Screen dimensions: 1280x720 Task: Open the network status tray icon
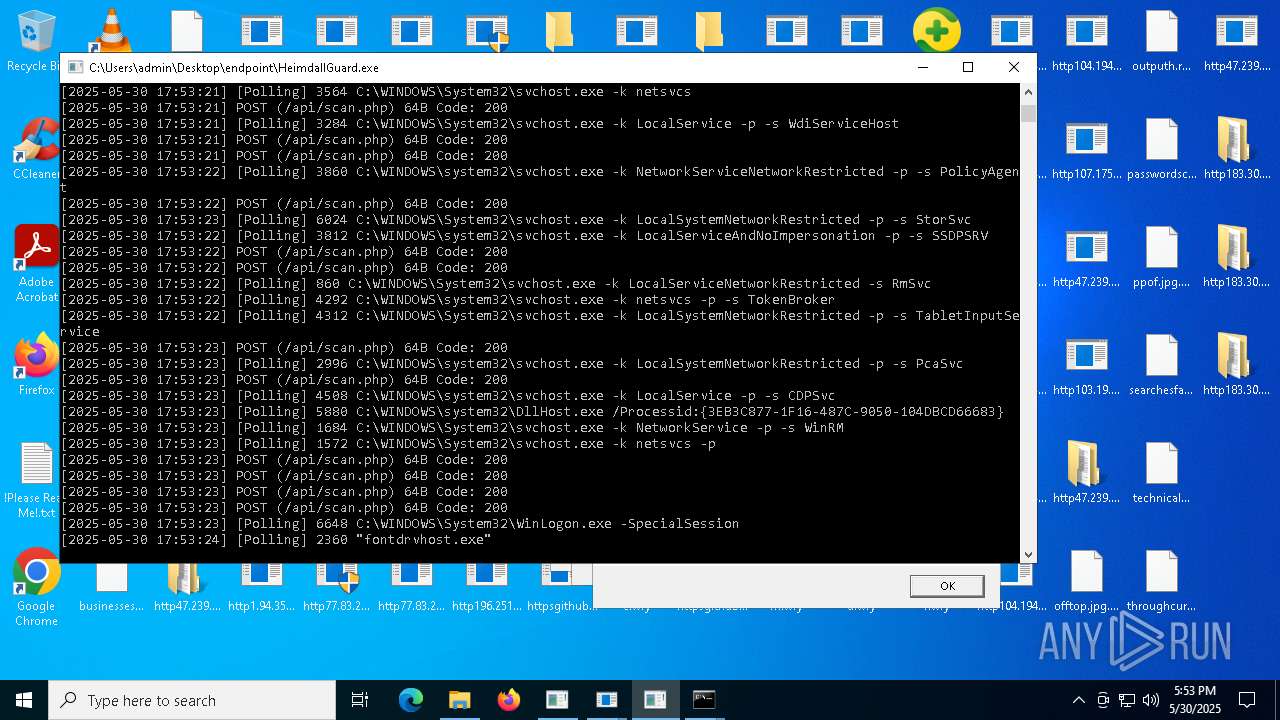pos(1127,700)
